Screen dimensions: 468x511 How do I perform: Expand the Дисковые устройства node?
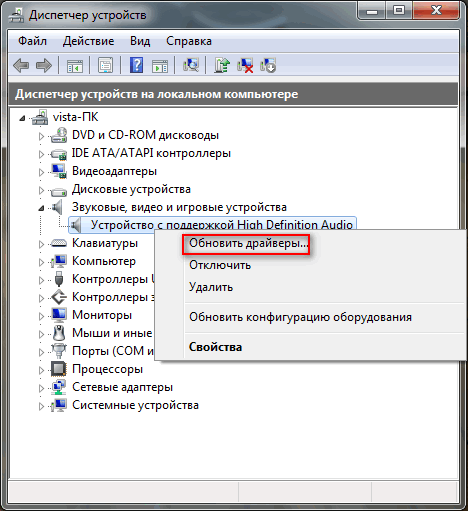coord(41,190)
